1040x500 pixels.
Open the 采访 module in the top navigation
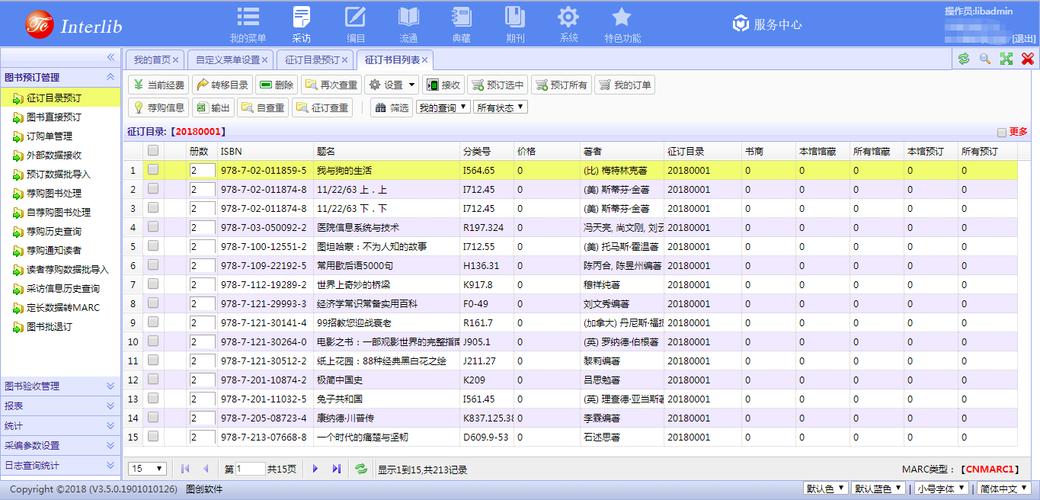[301, 24]
